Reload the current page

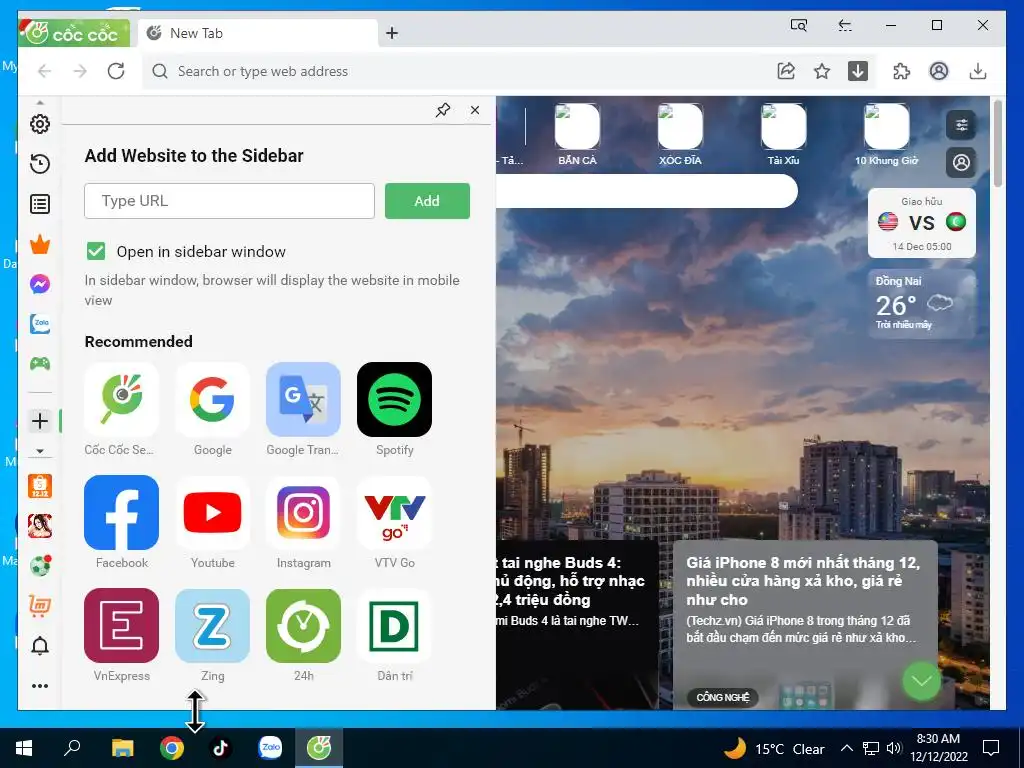click(x=116, y=71)
